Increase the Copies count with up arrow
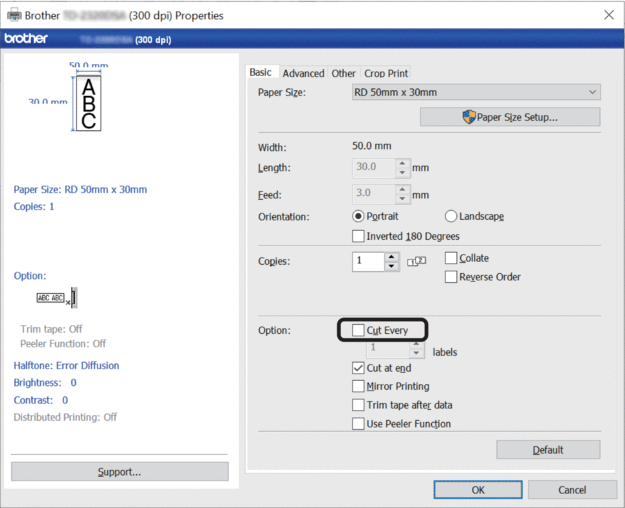This screenshot has width=625, height=508. (391, 256)
